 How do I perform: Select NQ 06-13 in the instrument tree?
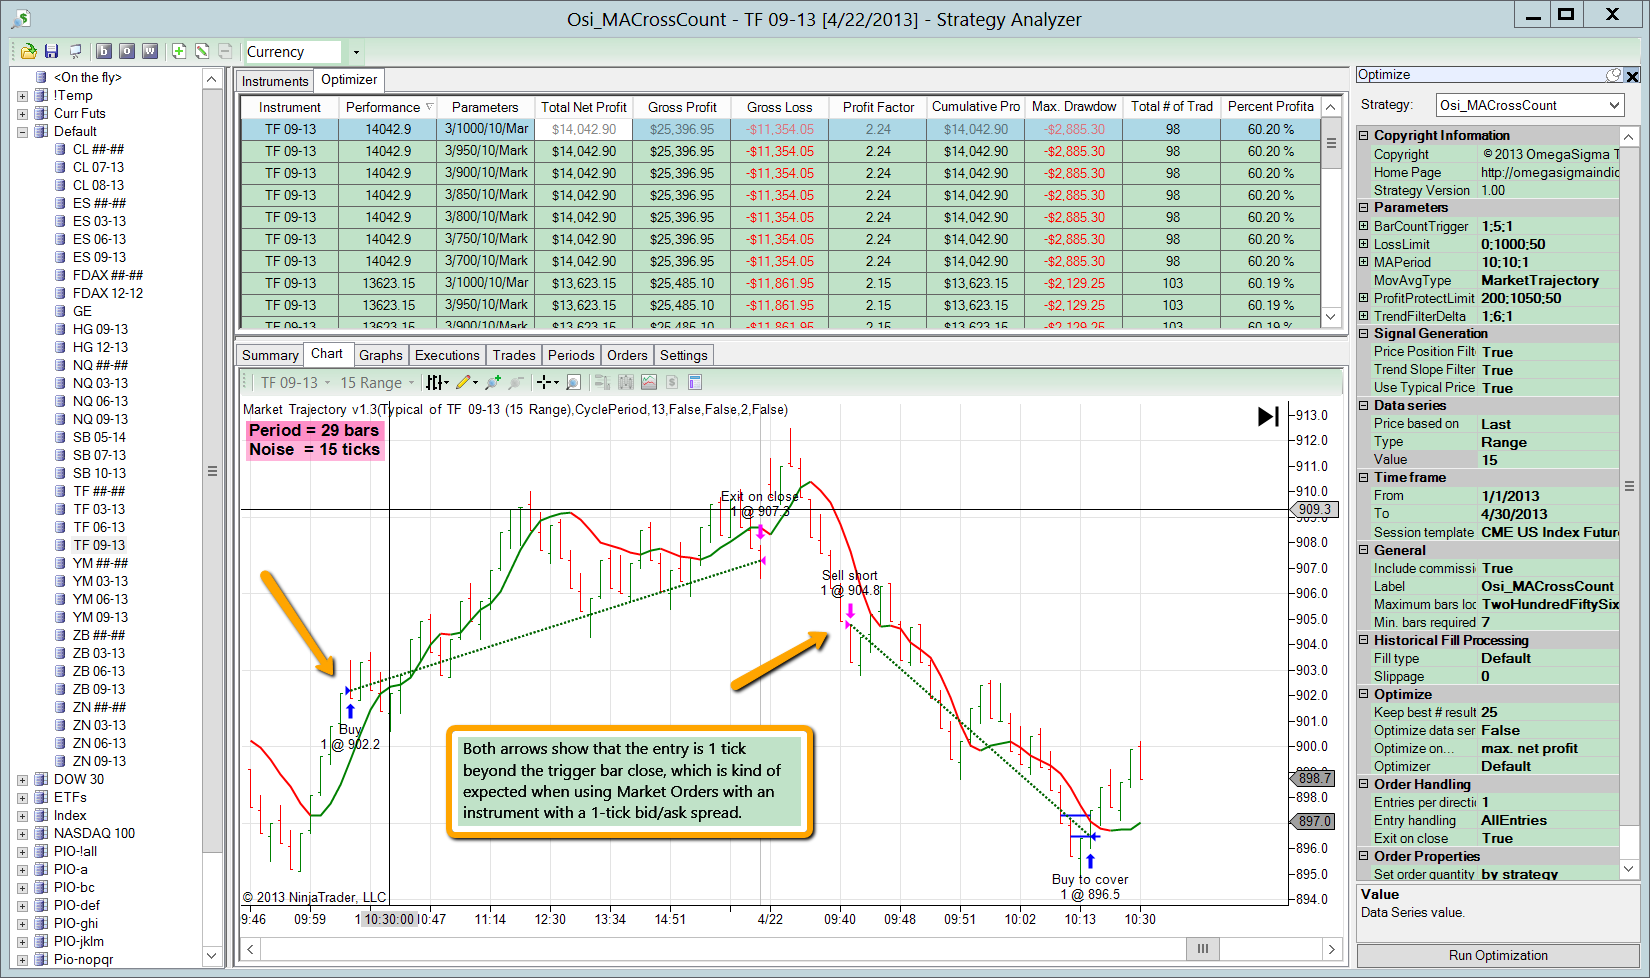click(100, 401)
